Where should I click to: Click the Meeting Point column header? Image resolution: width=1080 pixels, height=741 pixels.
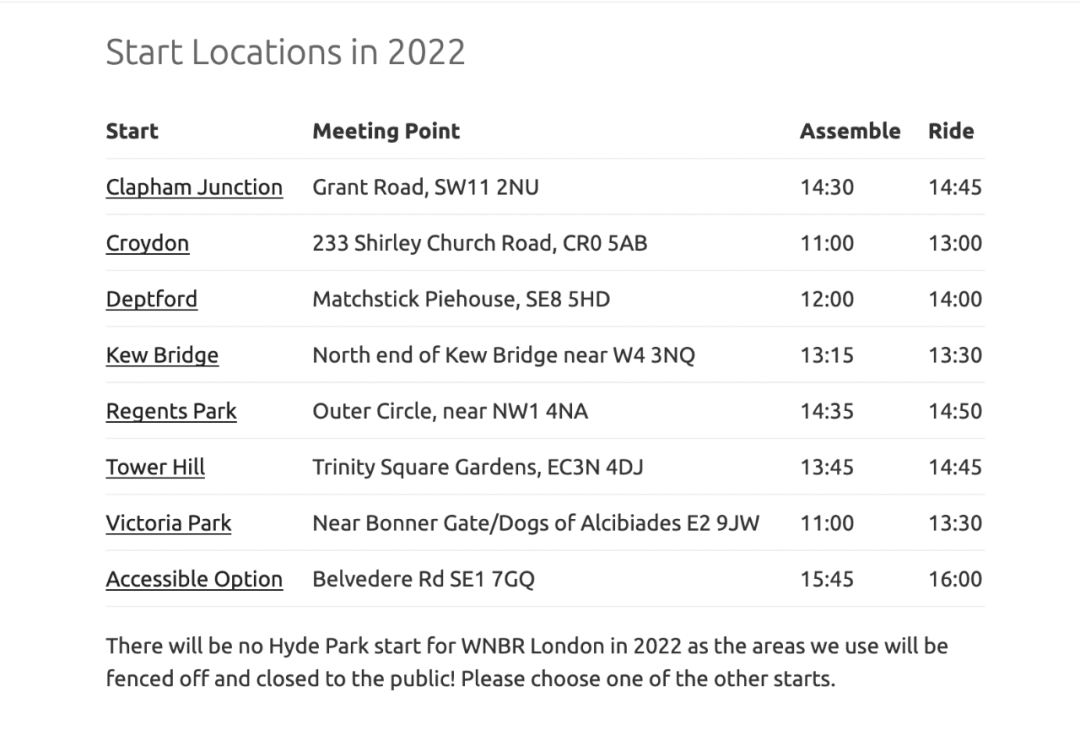(x=386, y=131)
